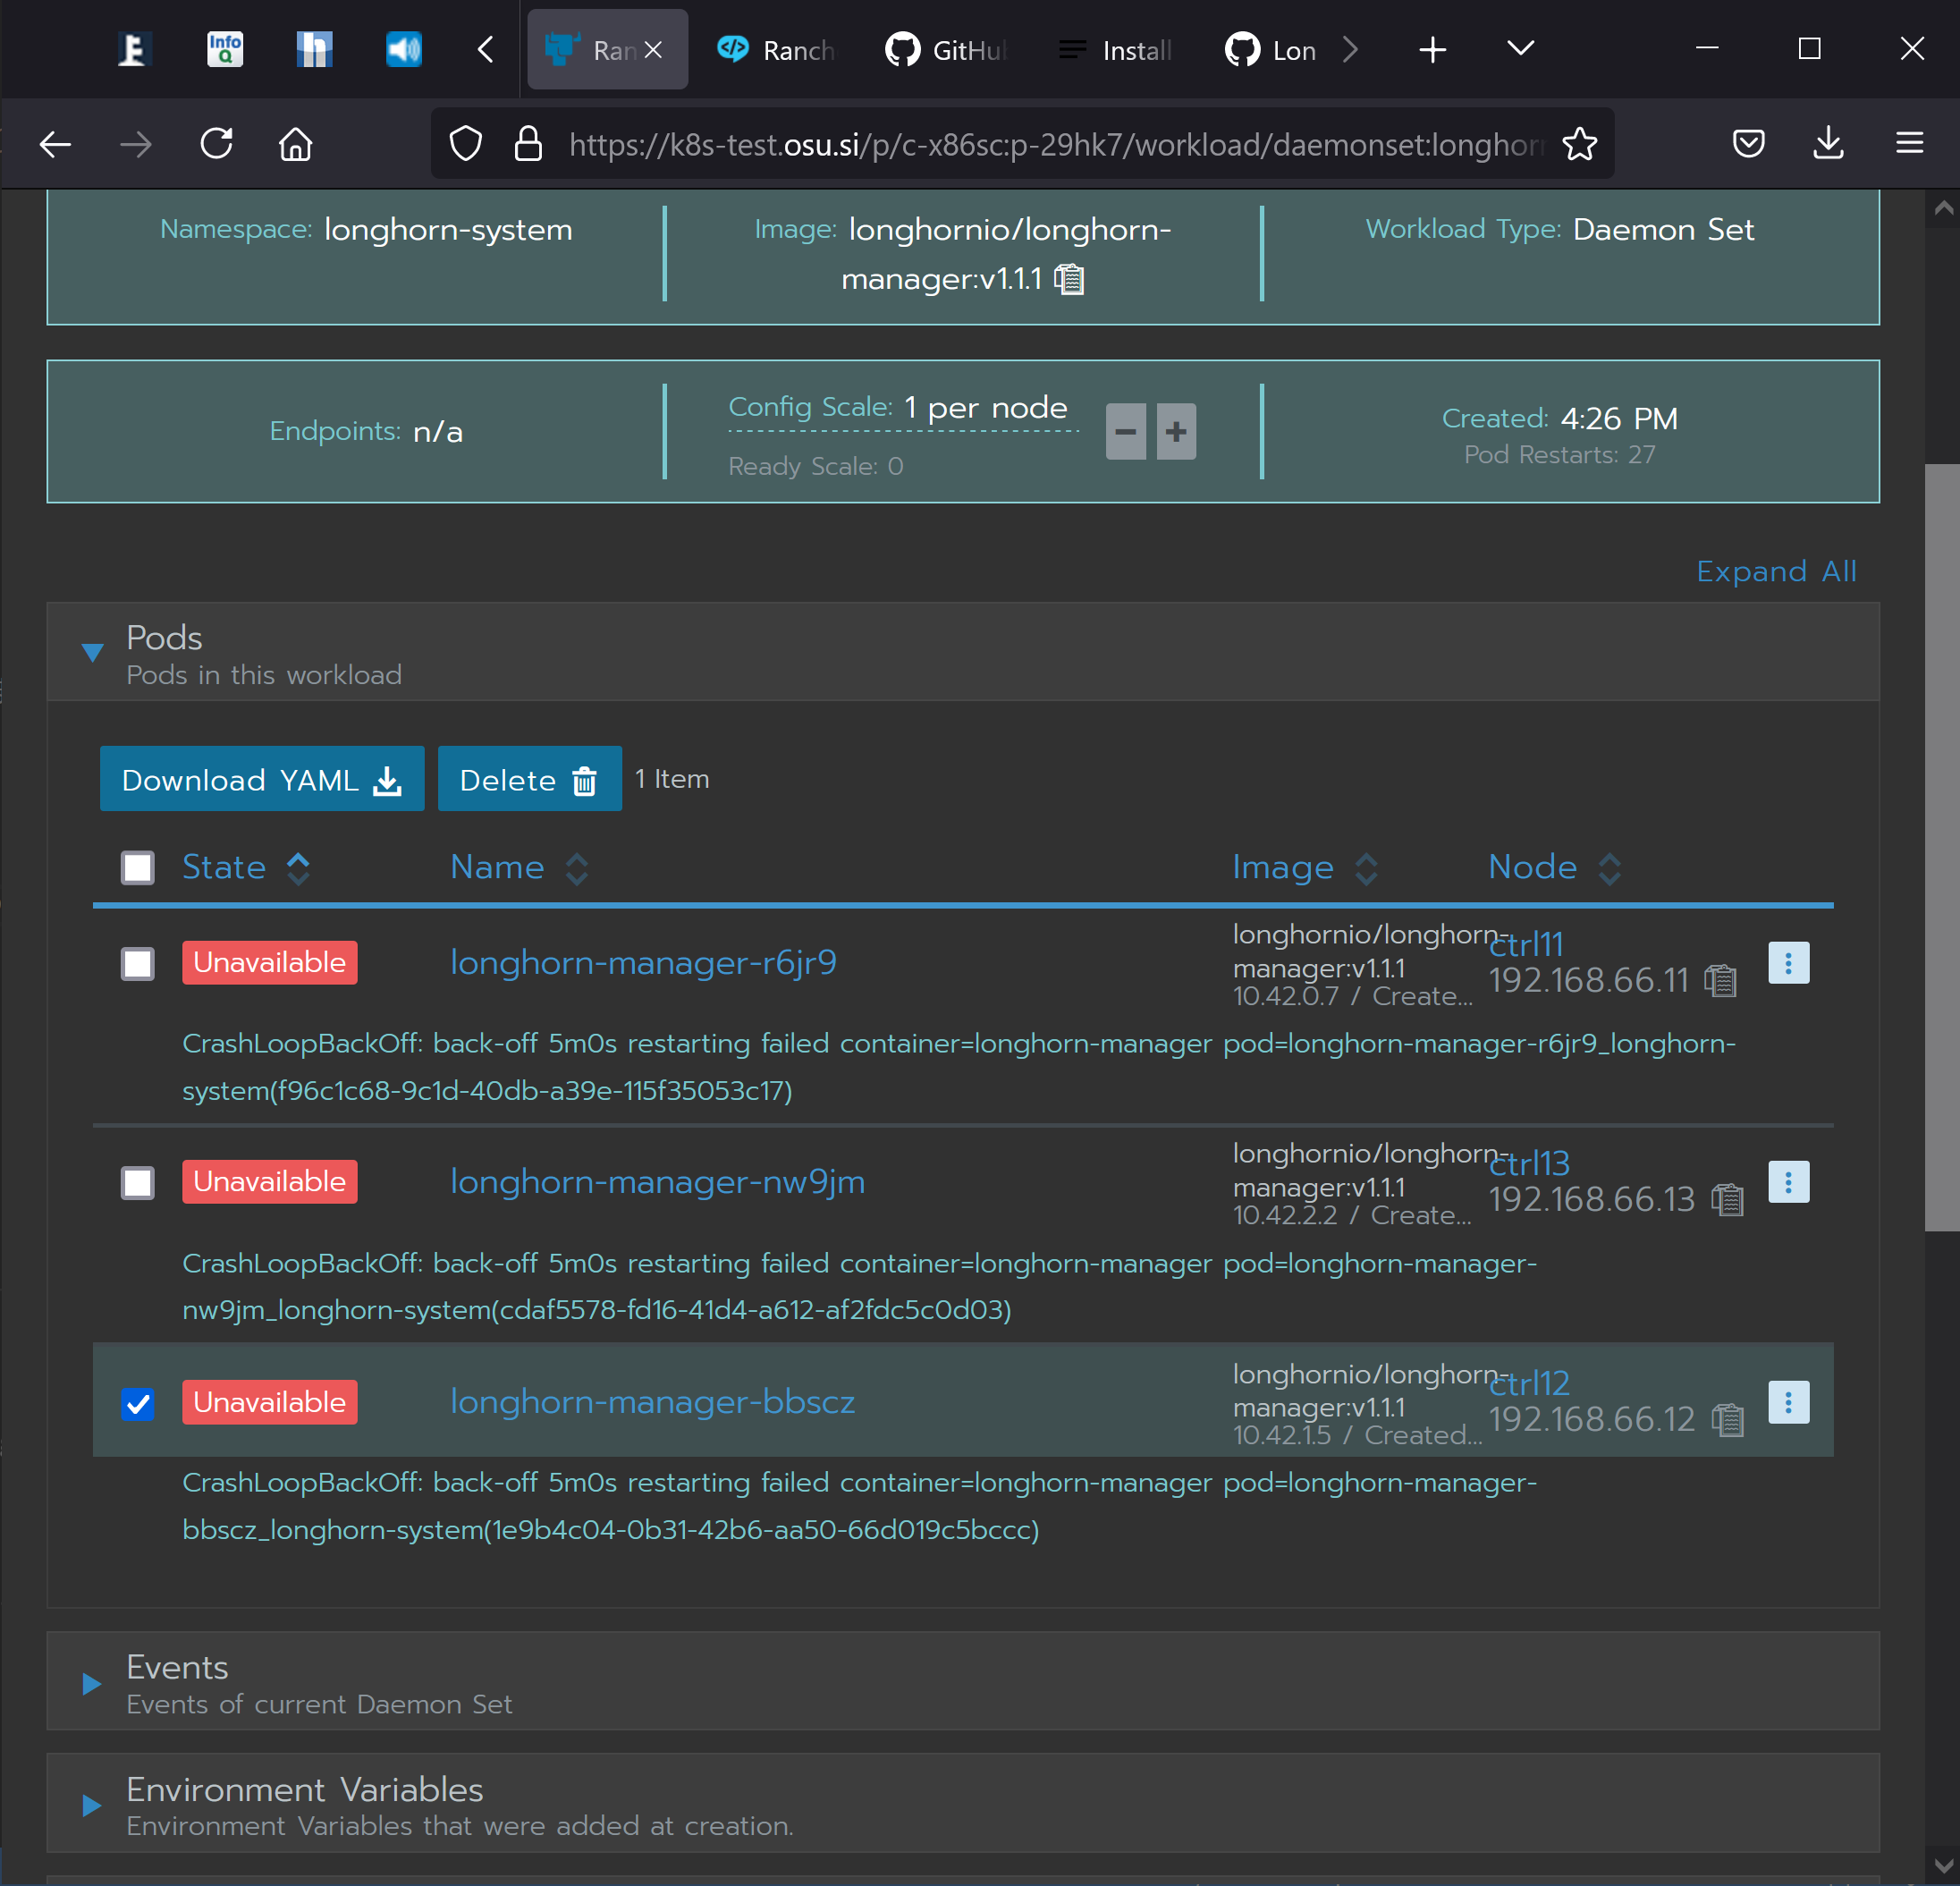This screenshot has height=1886, width=1960.
Task: Open pod longhorn-manager-r6jr9
Action: tap(643, 962)
